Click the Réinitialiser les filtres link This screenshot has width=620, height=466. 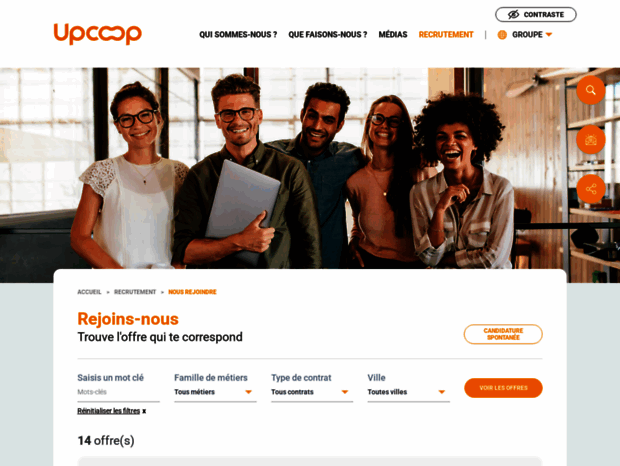[109, 411]
